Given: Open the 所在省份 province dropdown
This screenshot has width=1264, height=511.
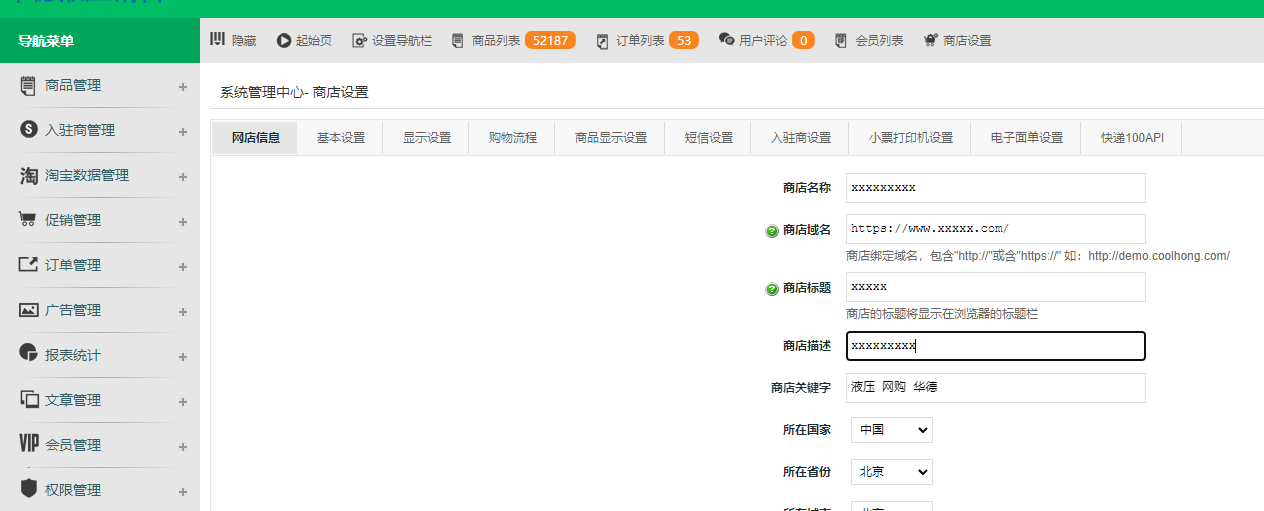Looking at the screenshot, I should (x=891, y=472).
